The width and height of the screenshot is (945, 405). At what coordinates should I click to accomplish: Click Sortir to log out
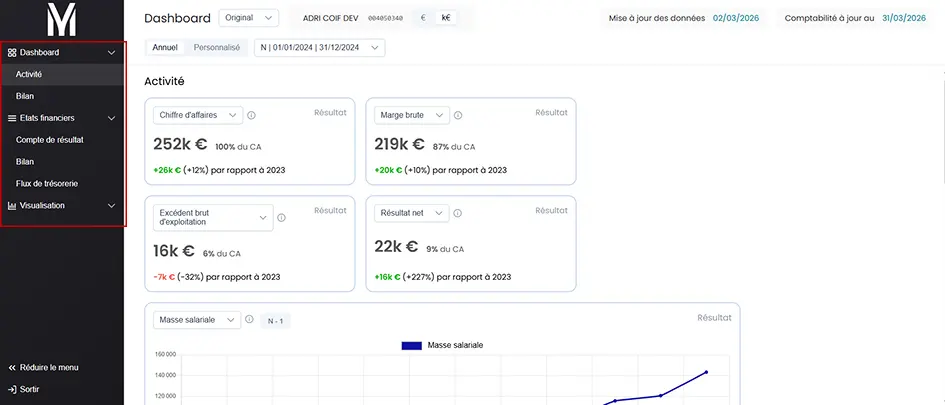coord(29,389)
